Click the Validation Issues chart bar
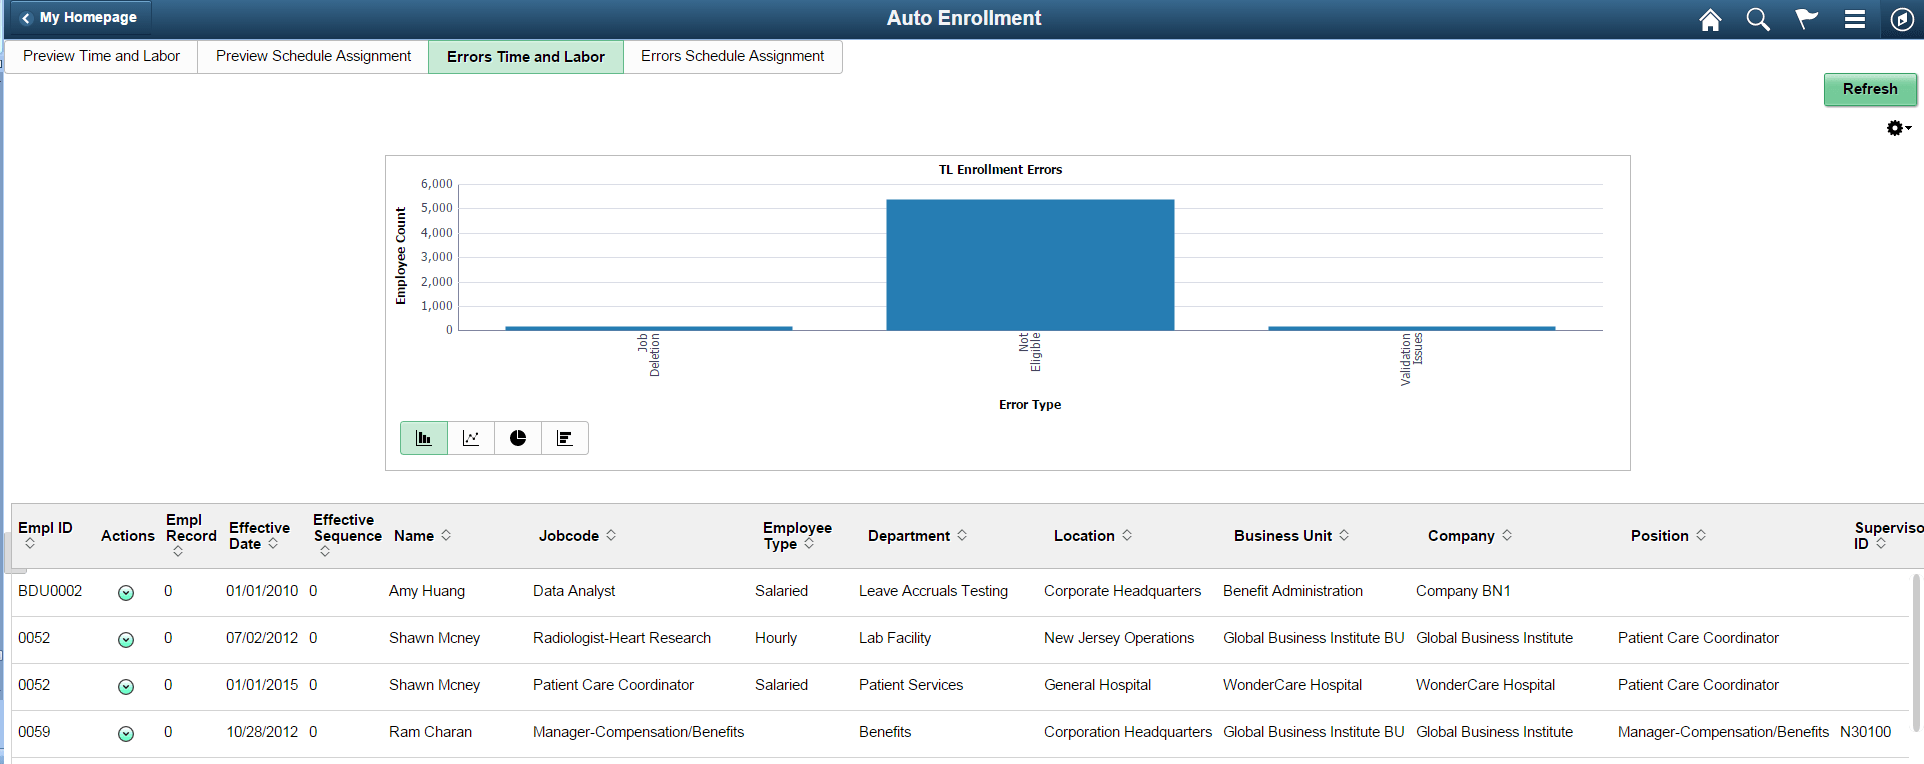Screen dimensions: 1924x764 click(x=1412, y=328)
